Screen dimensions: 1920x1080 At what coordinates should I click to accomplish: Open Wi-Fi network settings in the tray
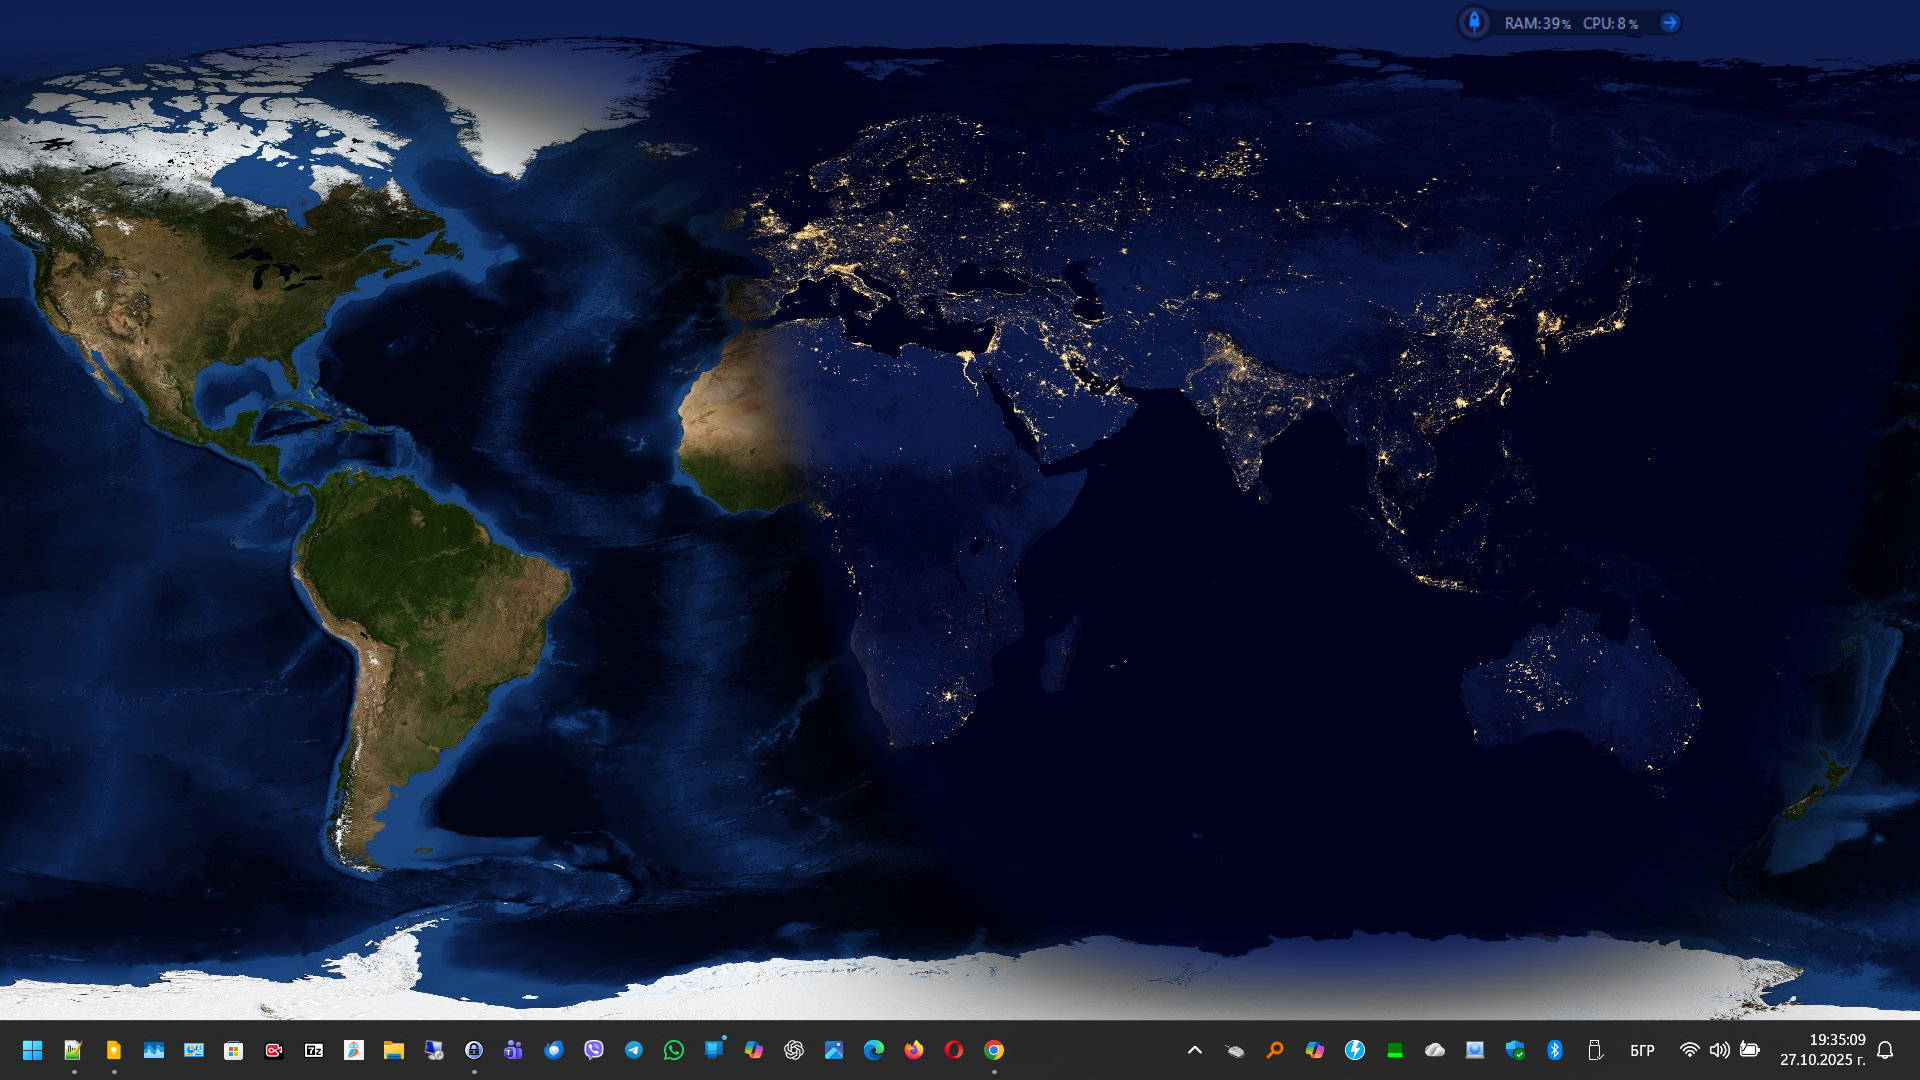coord(1689,1050)
